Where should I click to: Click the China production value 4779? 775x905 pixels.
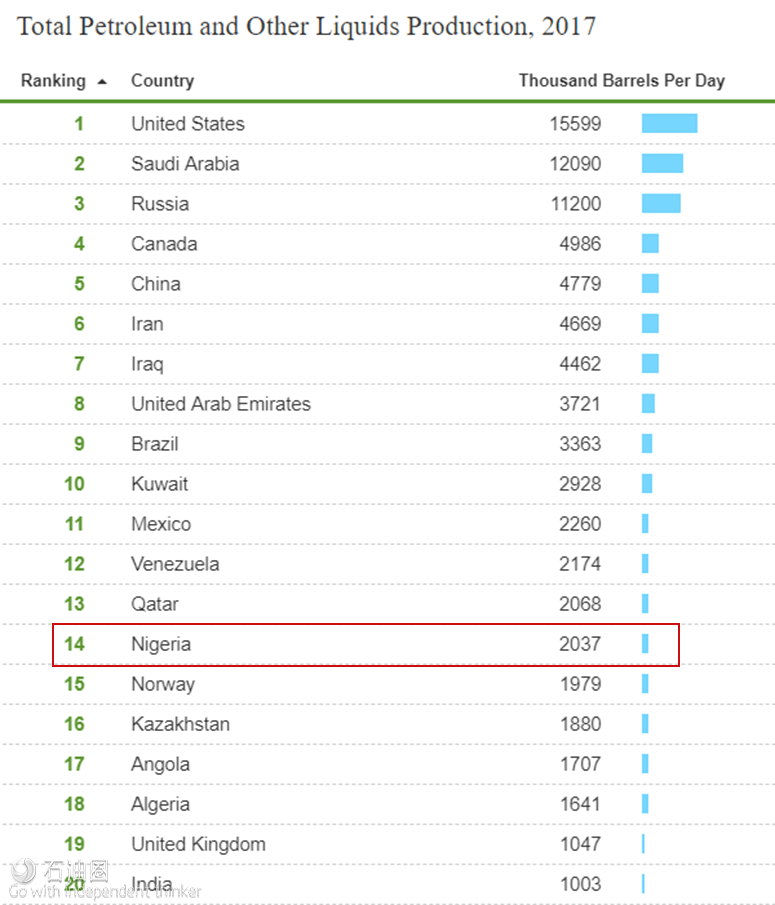(580, 284)
